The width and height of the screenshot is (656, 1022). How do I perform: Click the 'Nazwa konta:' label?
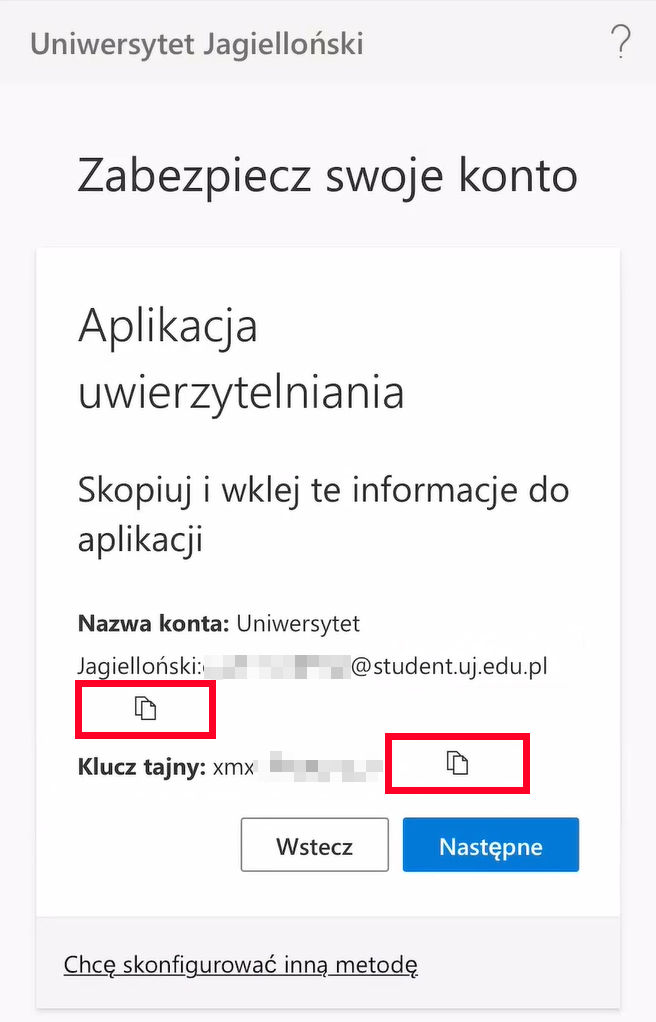[153, 624]
